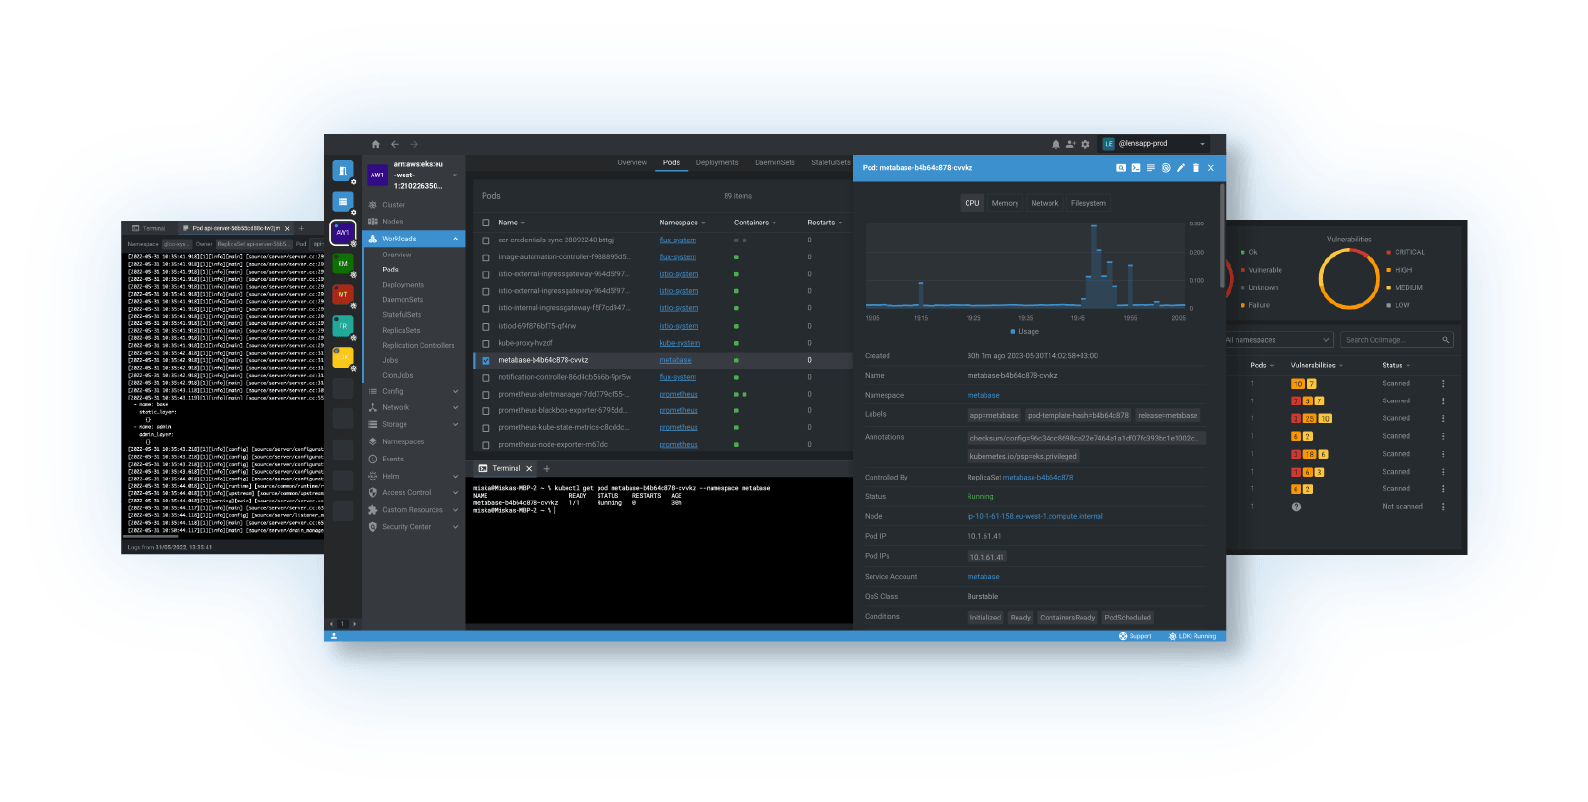The image size is (1588, 802).
Task: Navigate back with the left arrow
Action: click(395, 144)
